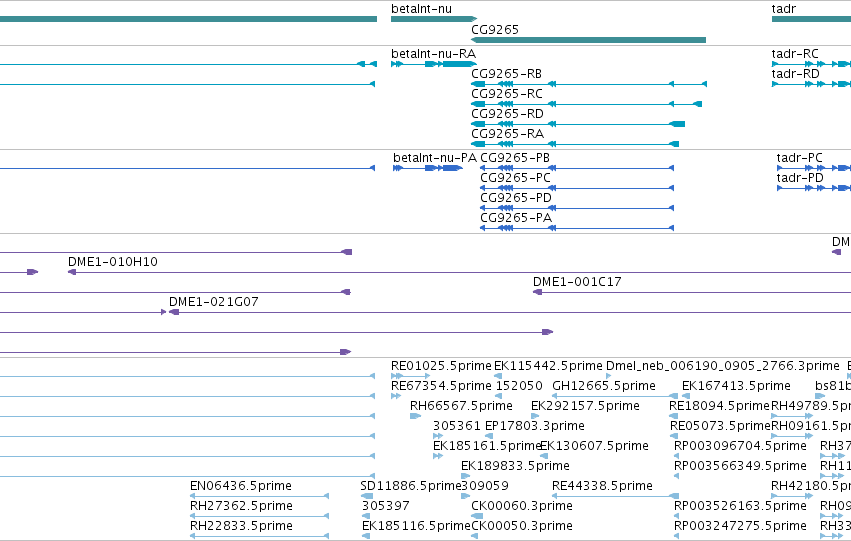Click the DME1-021G07 clone label
Image resolution: width=851 pixels, height=541 pixels.
coord(214,302)
